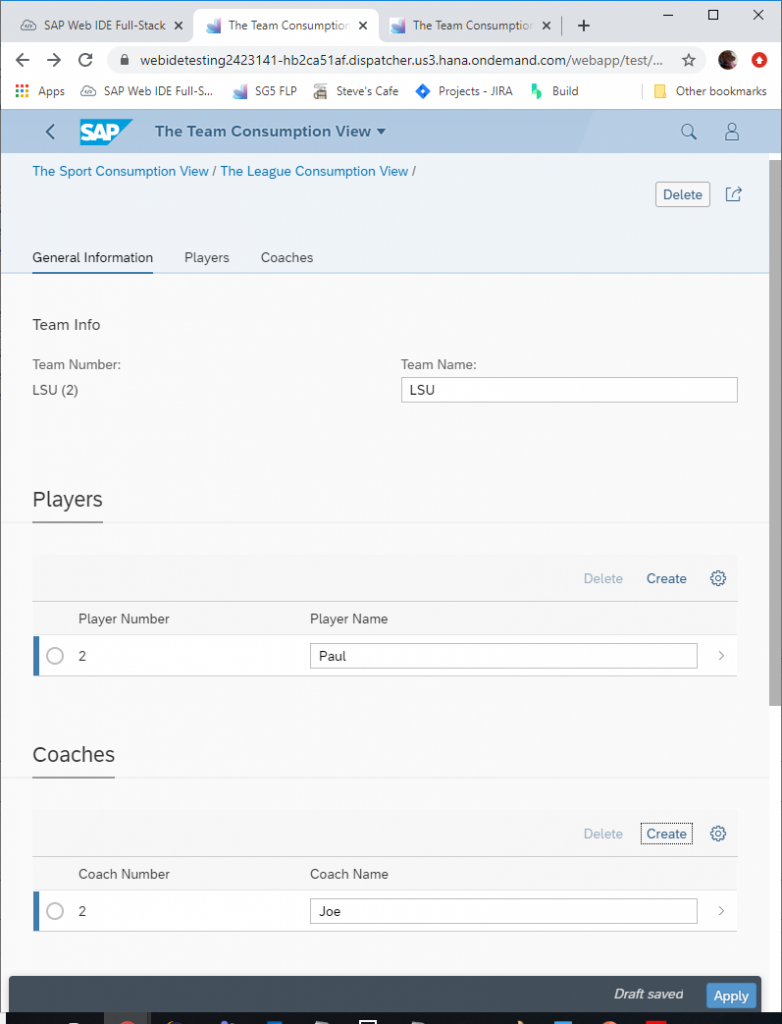
Task: Reload the page with the refresh icon
Action: [85, 60]
